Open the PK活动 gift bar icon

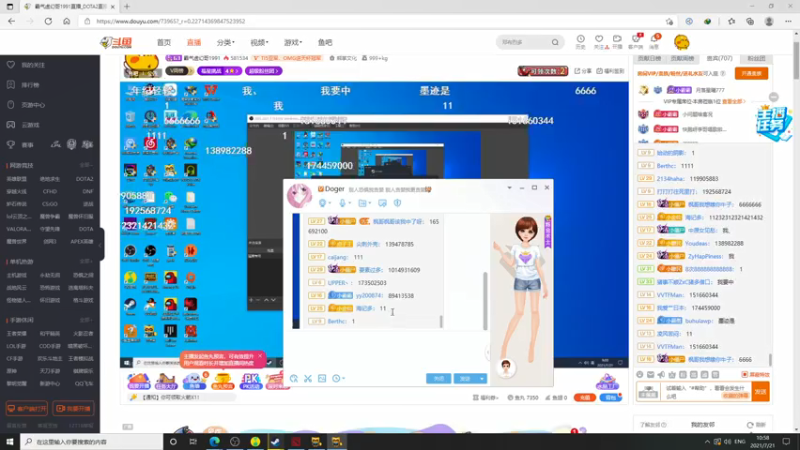point(251,381)
